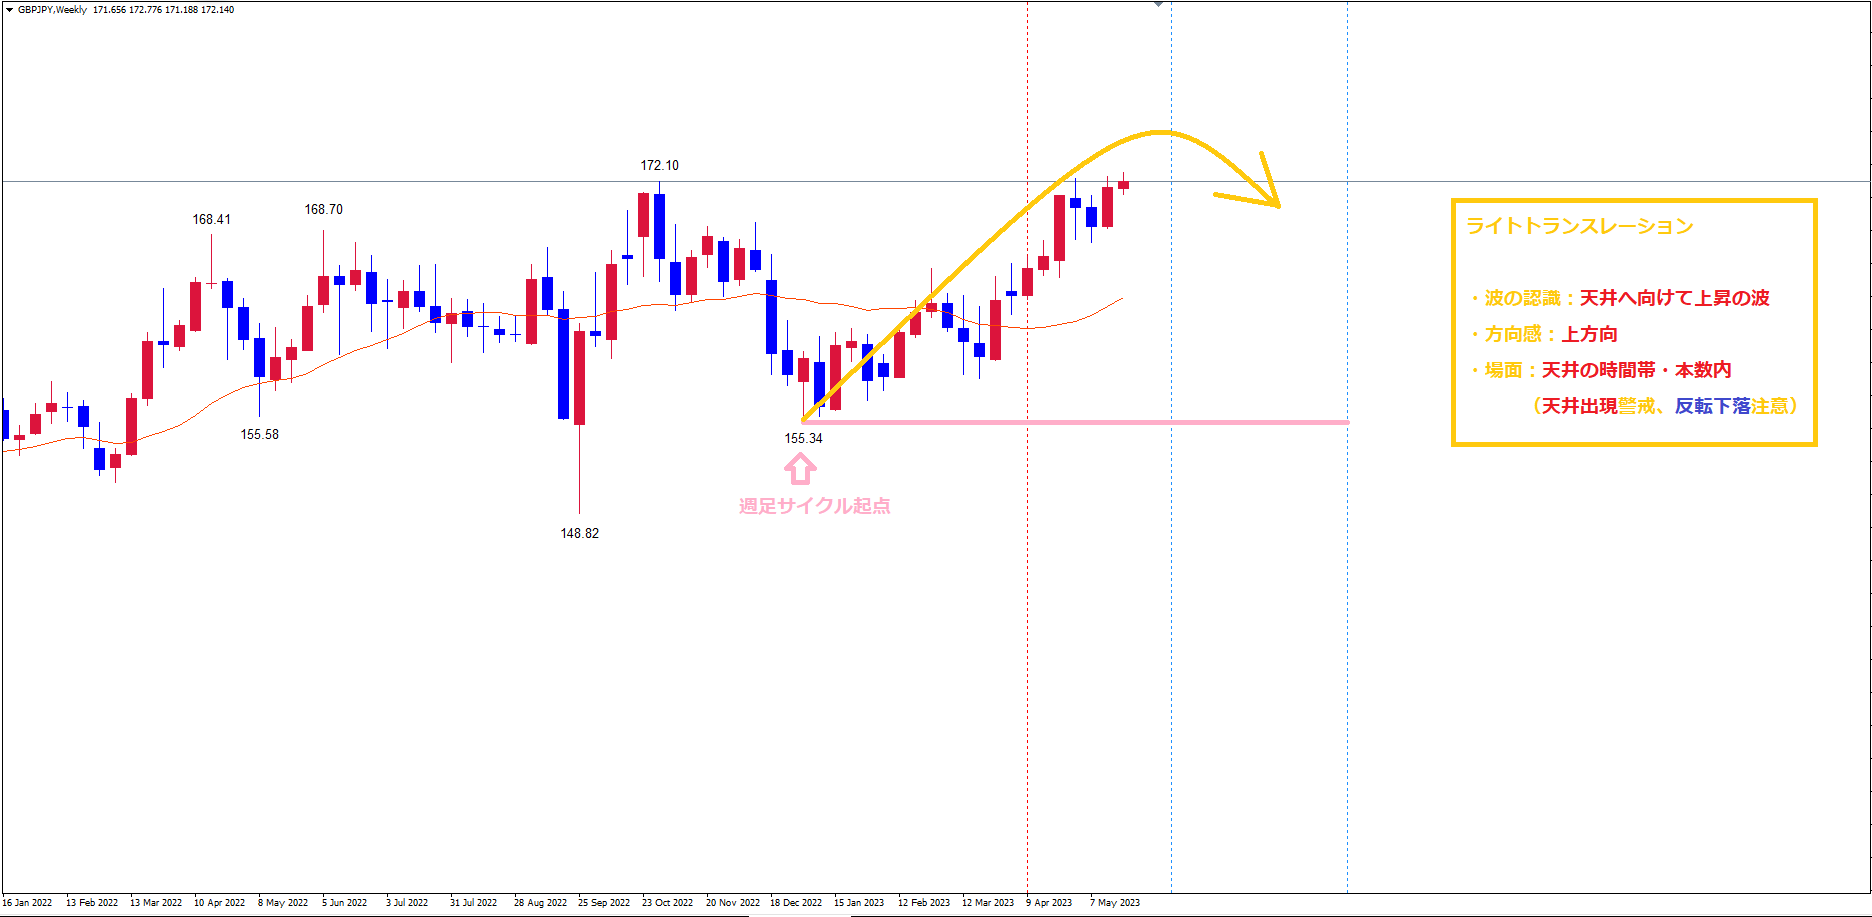Viewport: 1872px width, 917px height.
Task: Click the yellow curved arrow head
Action: click(1270, 193)
